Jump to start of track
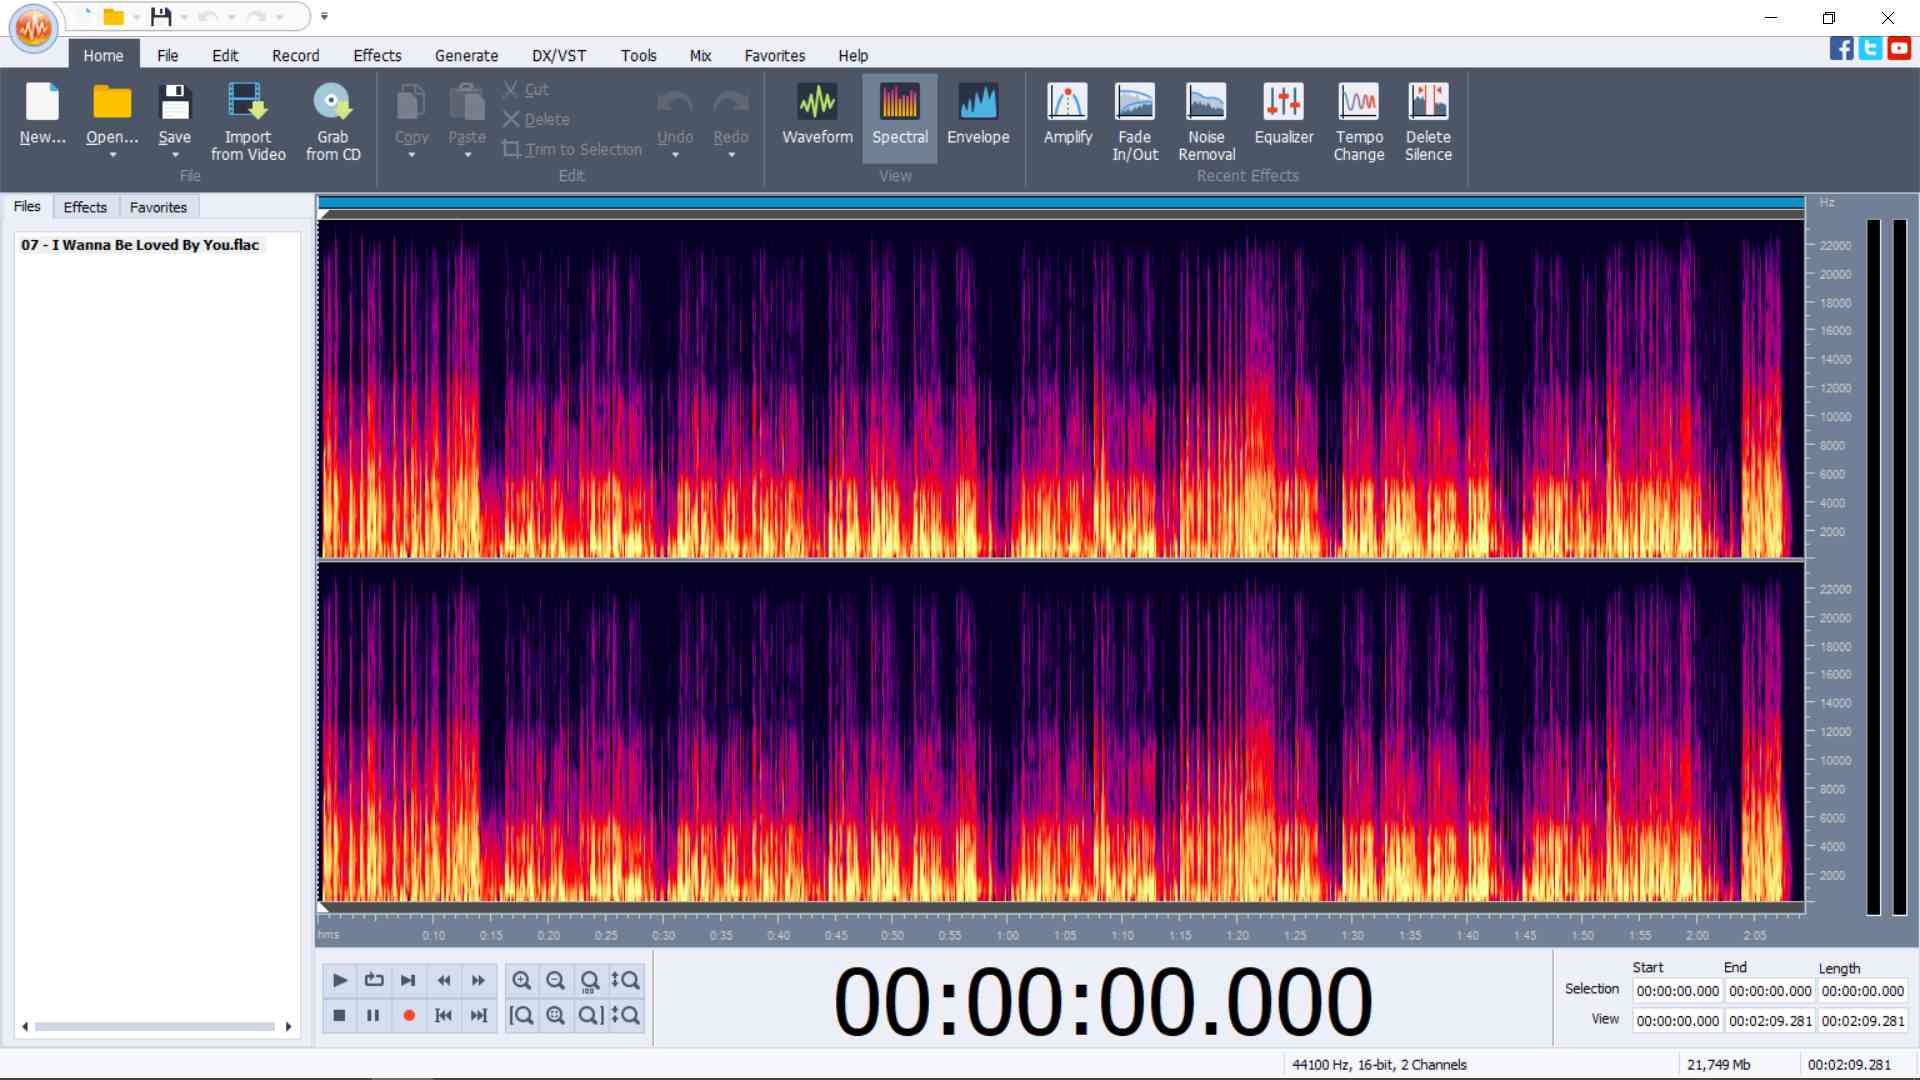 (444, 1015)
